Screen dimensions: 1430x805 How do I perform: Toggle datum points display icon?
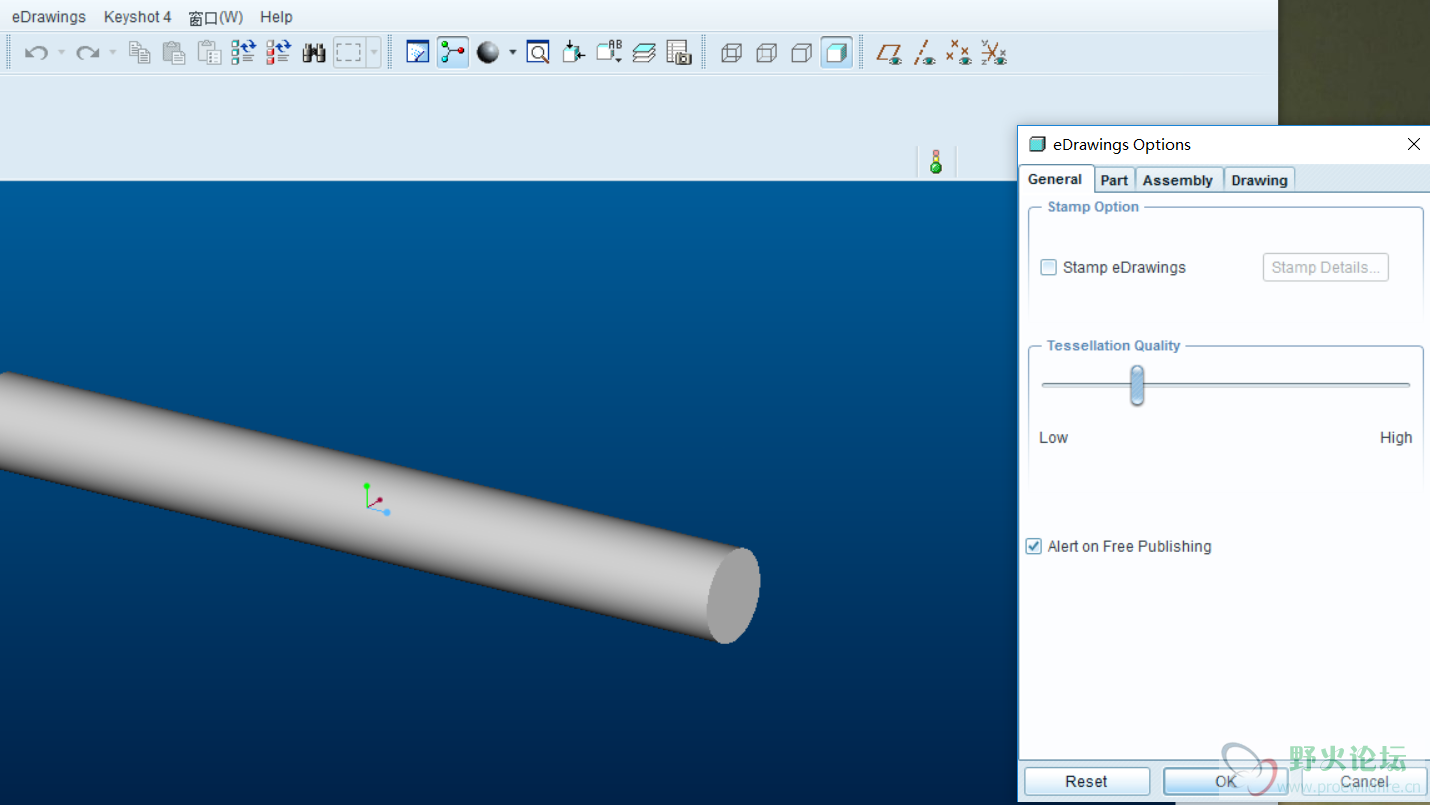959,52
